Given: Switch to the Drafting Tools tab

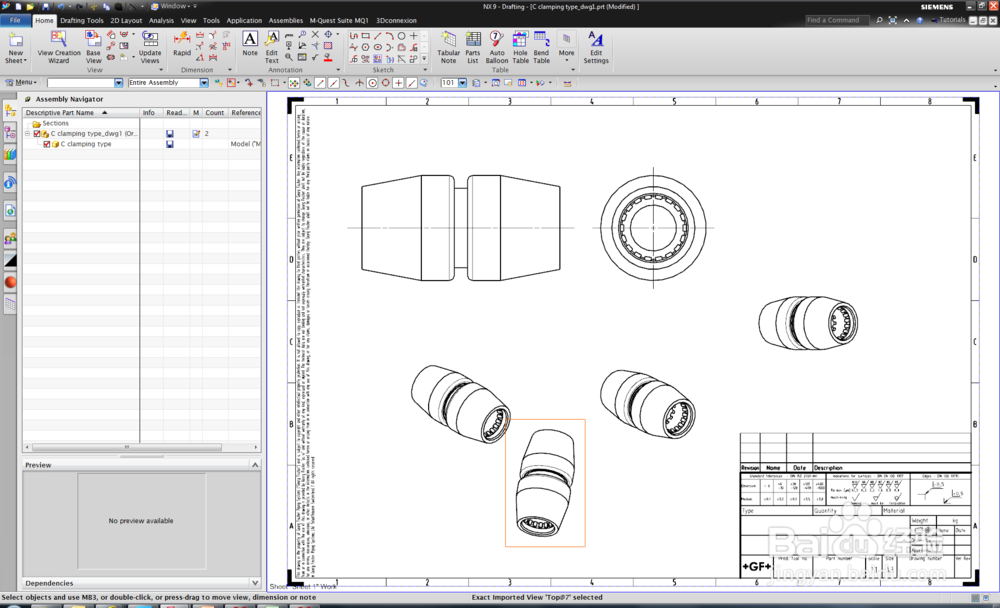Looking at the screenshot, I should (81, 20).
